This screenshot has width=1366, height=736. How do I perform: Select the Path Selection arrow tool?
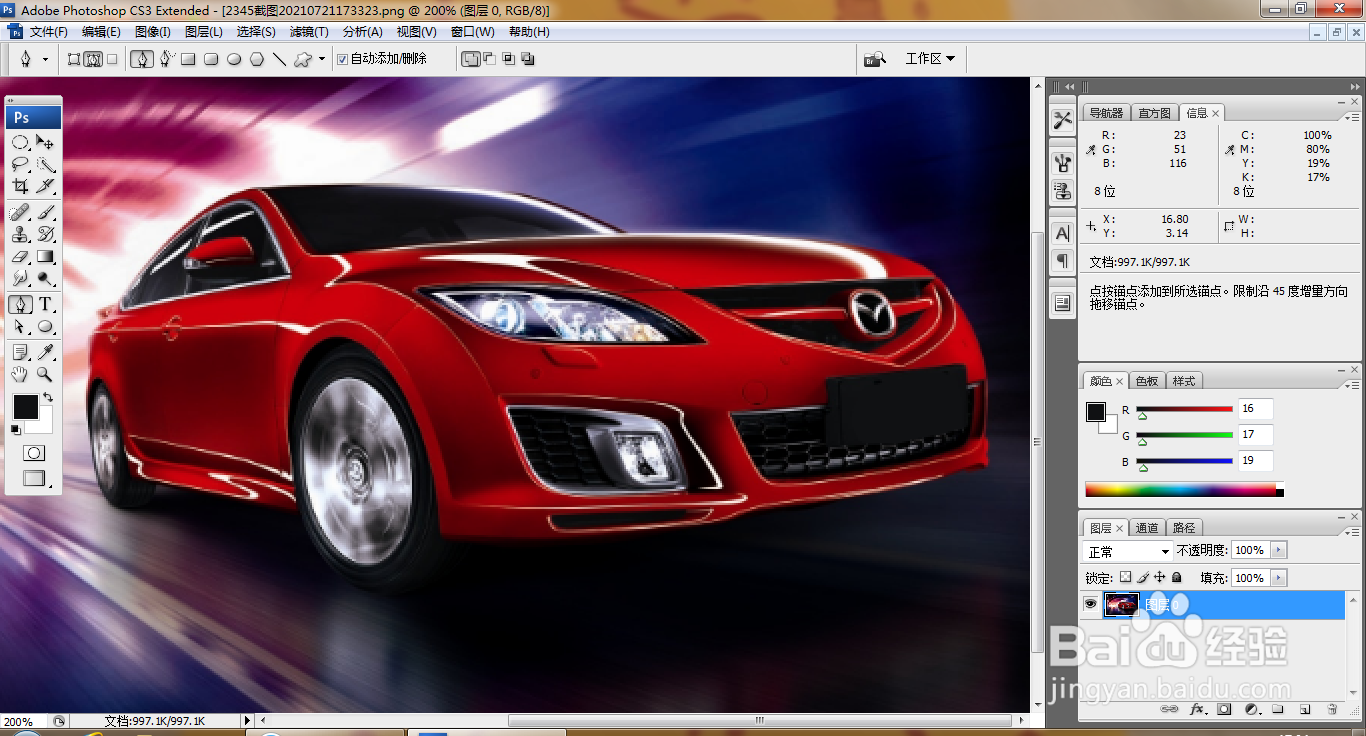click(x=20, y=326)
